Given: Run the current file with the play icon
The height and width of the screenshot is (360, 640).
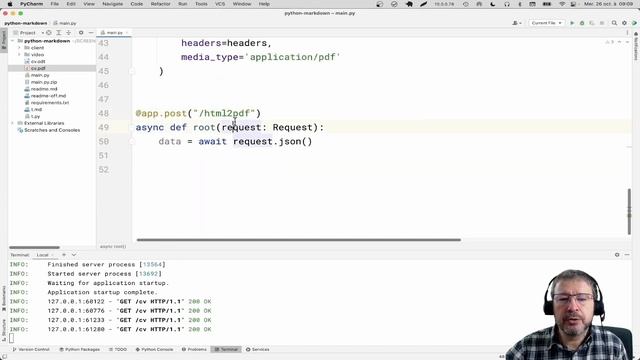Looking at the screenshot, I should click(x=572, y=23).
